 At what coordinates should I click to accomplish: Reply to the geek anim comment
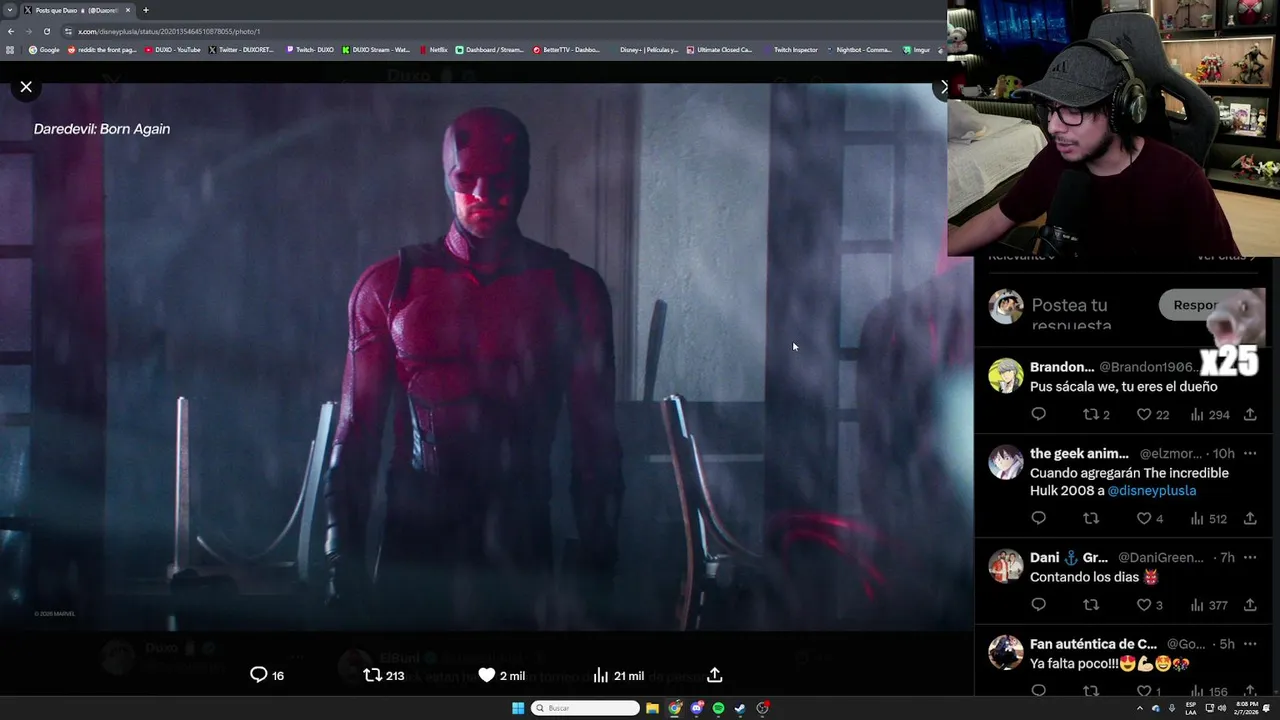pos(1038,518)
